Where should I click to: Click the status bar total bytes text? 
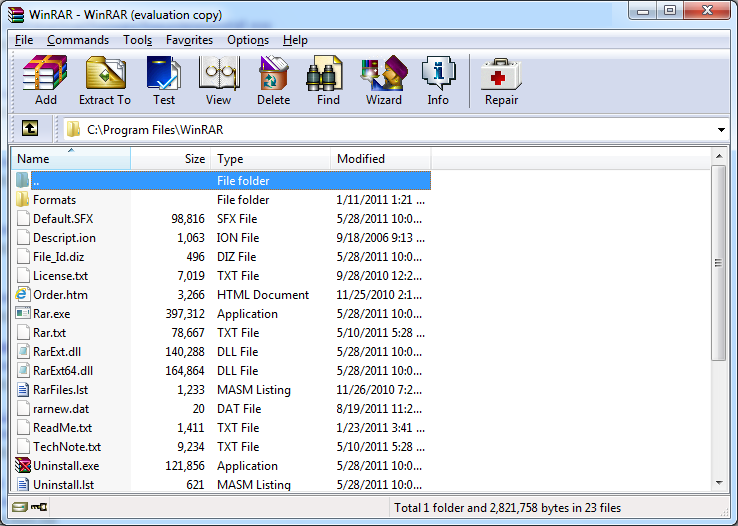point(507,508)
